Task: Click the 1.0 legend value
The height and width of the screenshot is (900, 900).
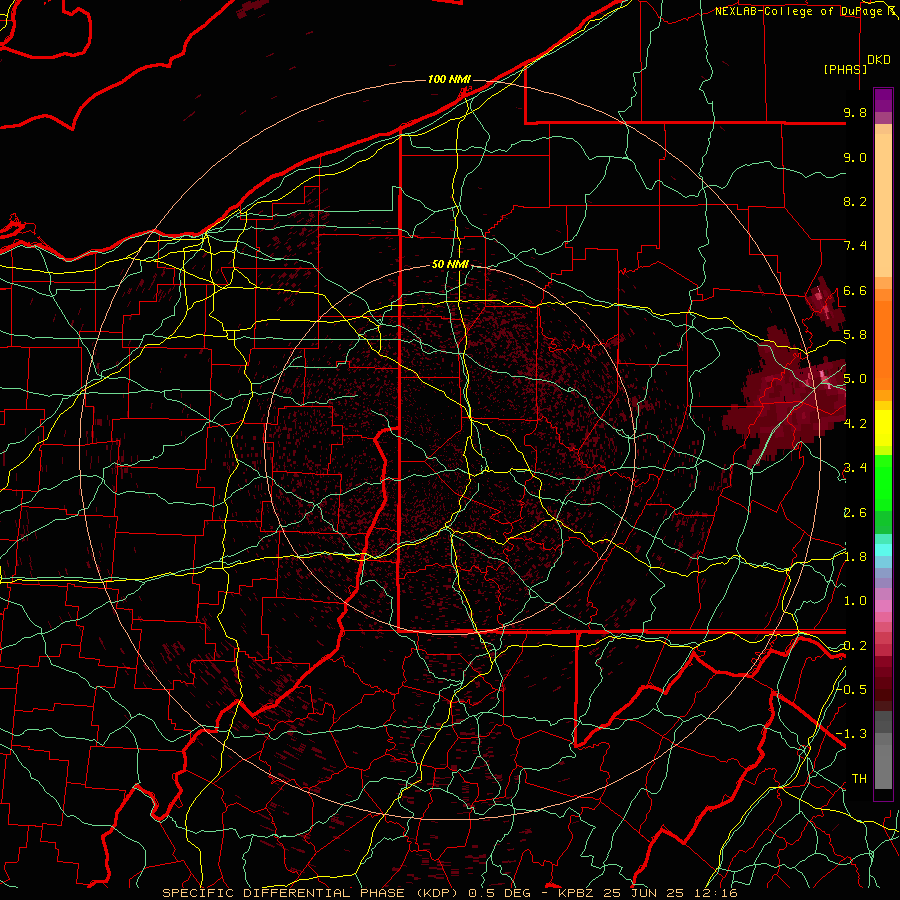Action: tap(855, 601)
